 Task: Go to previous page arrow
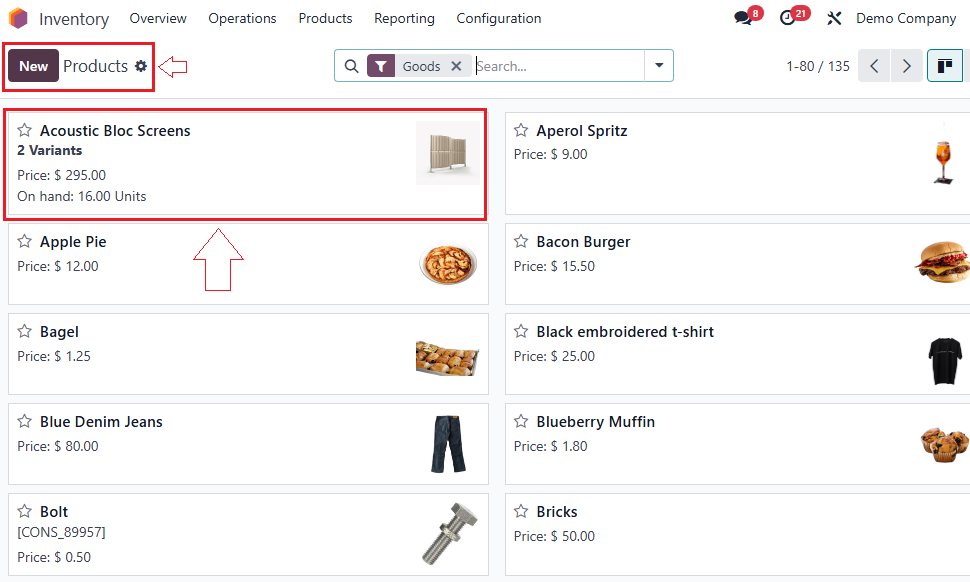tap(874, 66)
